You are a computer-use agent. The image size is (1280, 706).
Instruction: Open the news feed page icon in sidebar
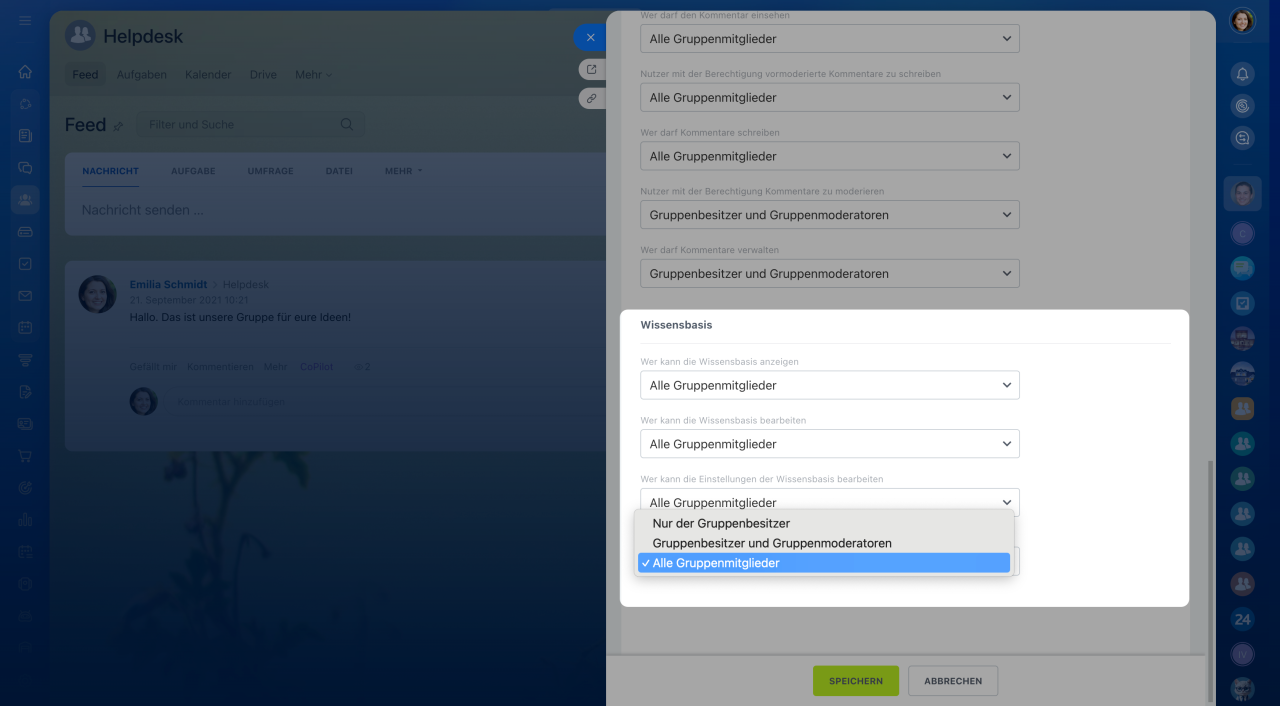(x=25, y=136)
